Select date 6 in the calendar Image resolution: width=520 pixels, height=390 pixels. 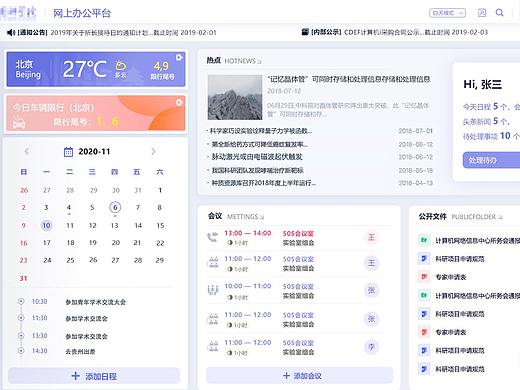(115, 207)
